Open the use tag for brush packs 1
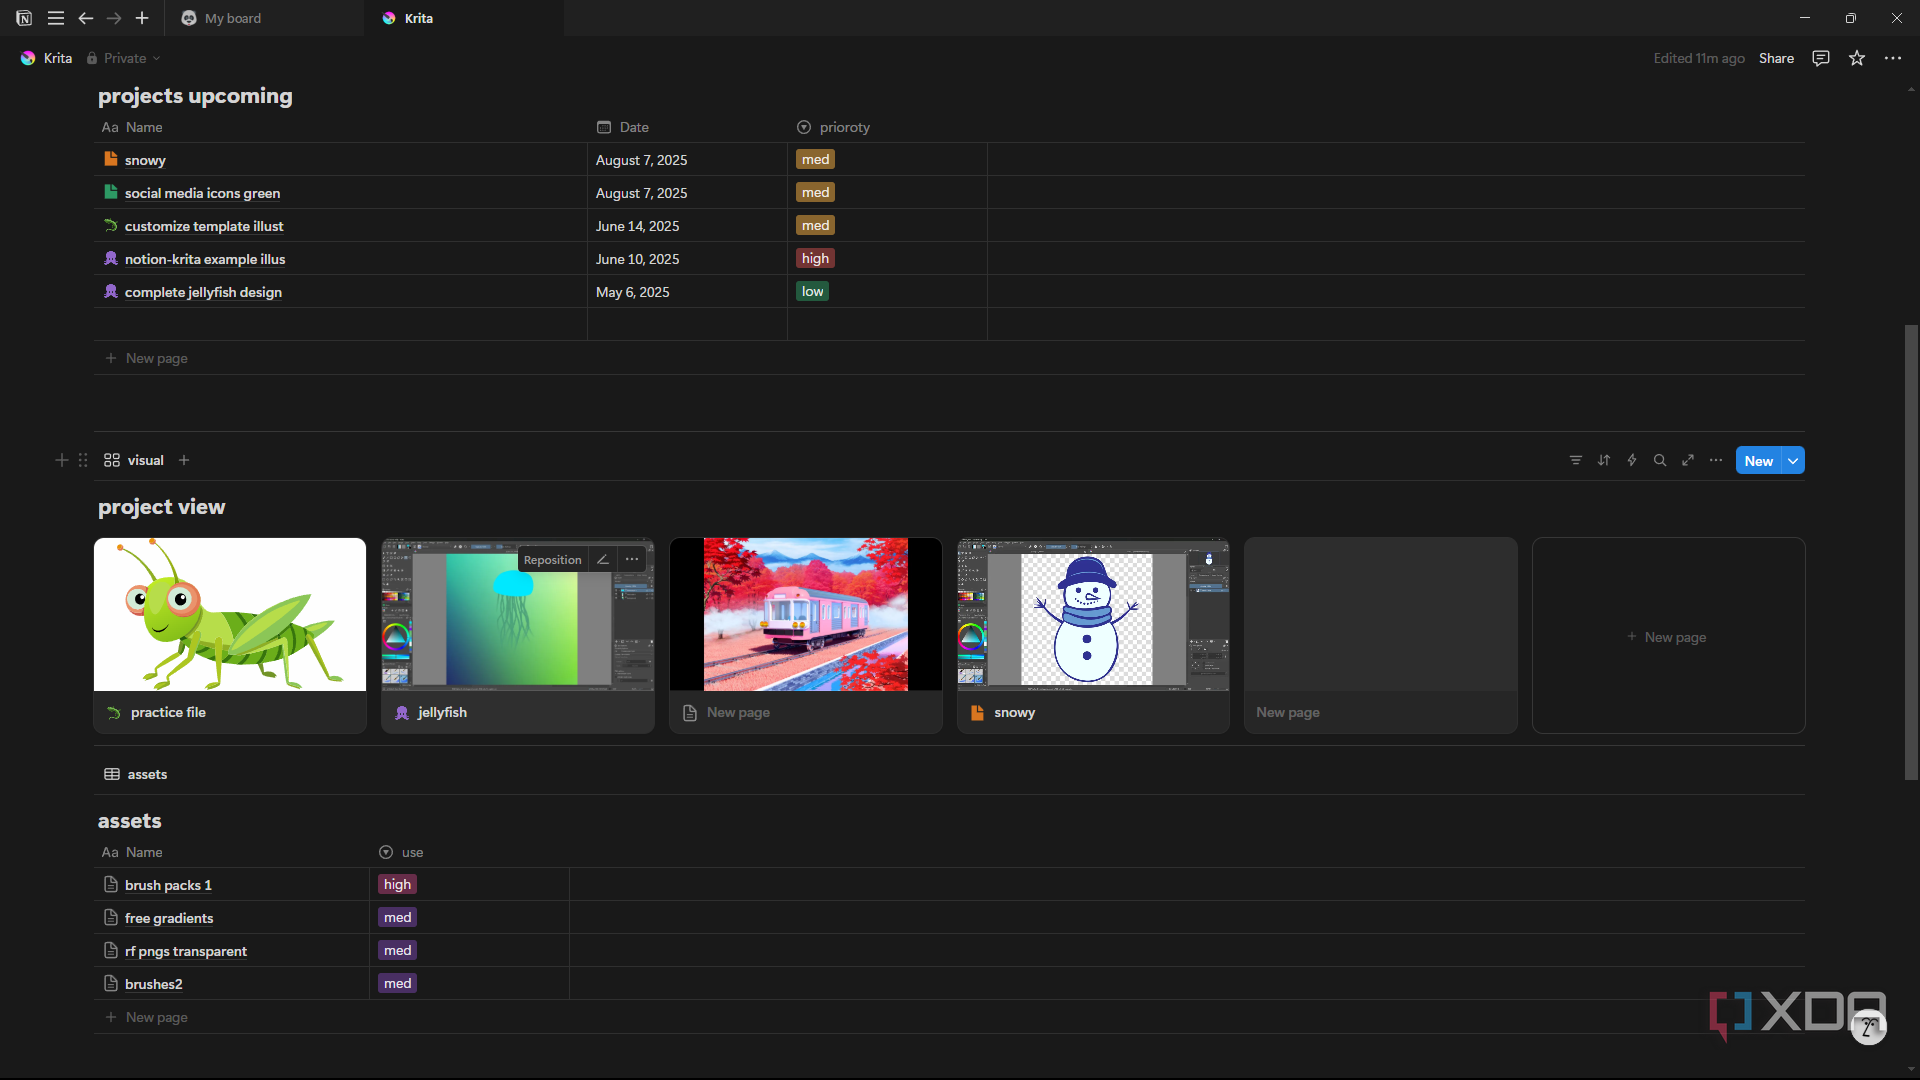The width and height of the screenshot is (1920, 1080). tap(398, 884)
